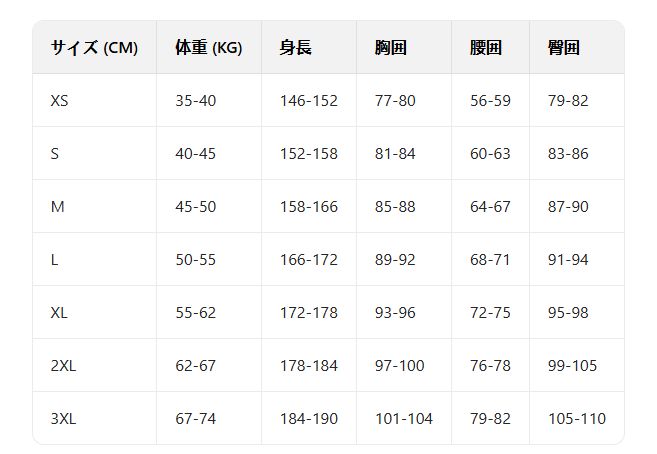Screen dimensions: 657x454
Task: Select the 胸囲 header cell
Action: click(390, 47)
